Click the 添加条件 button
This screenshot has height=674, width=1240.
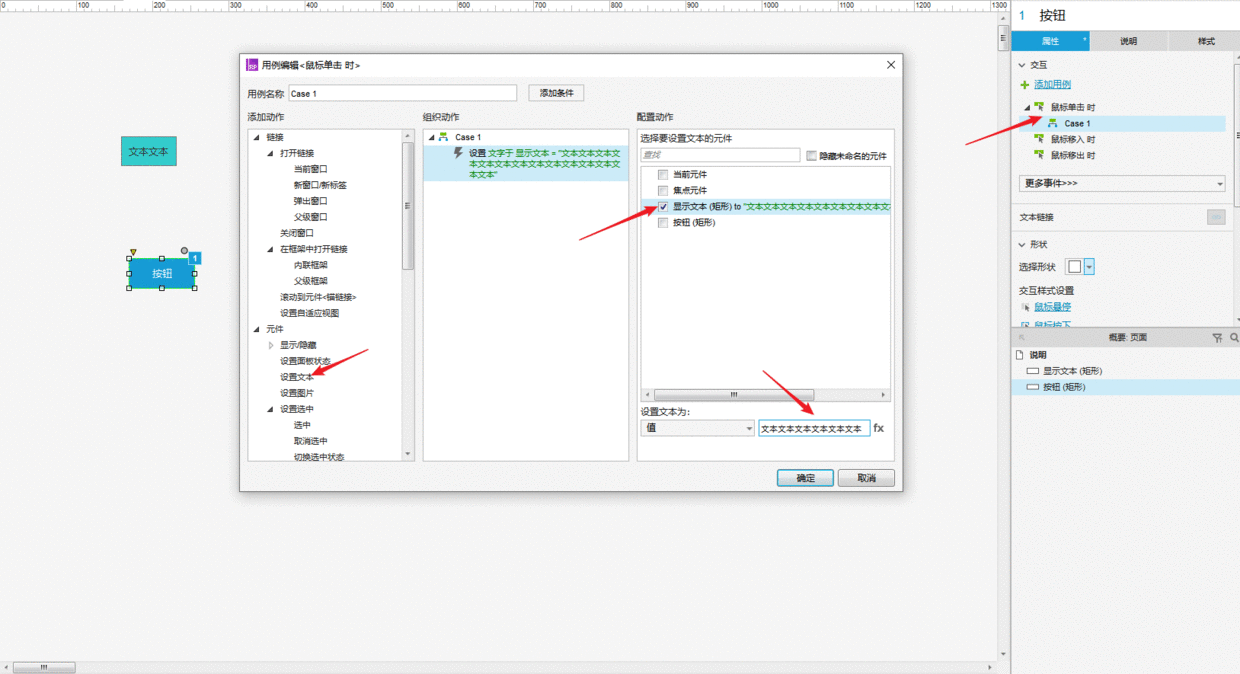[556, 93]
